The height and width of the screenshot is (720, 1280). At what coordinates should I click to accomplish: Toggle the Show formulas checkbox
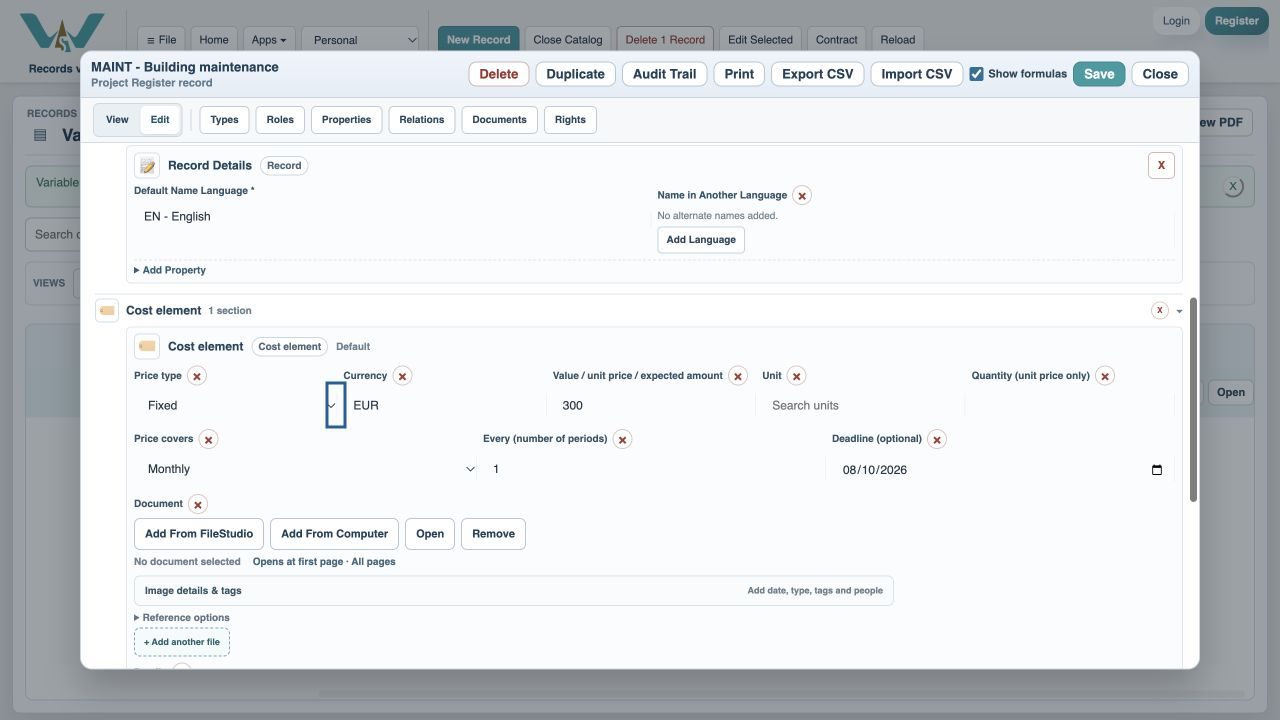[x=977, y=74]
